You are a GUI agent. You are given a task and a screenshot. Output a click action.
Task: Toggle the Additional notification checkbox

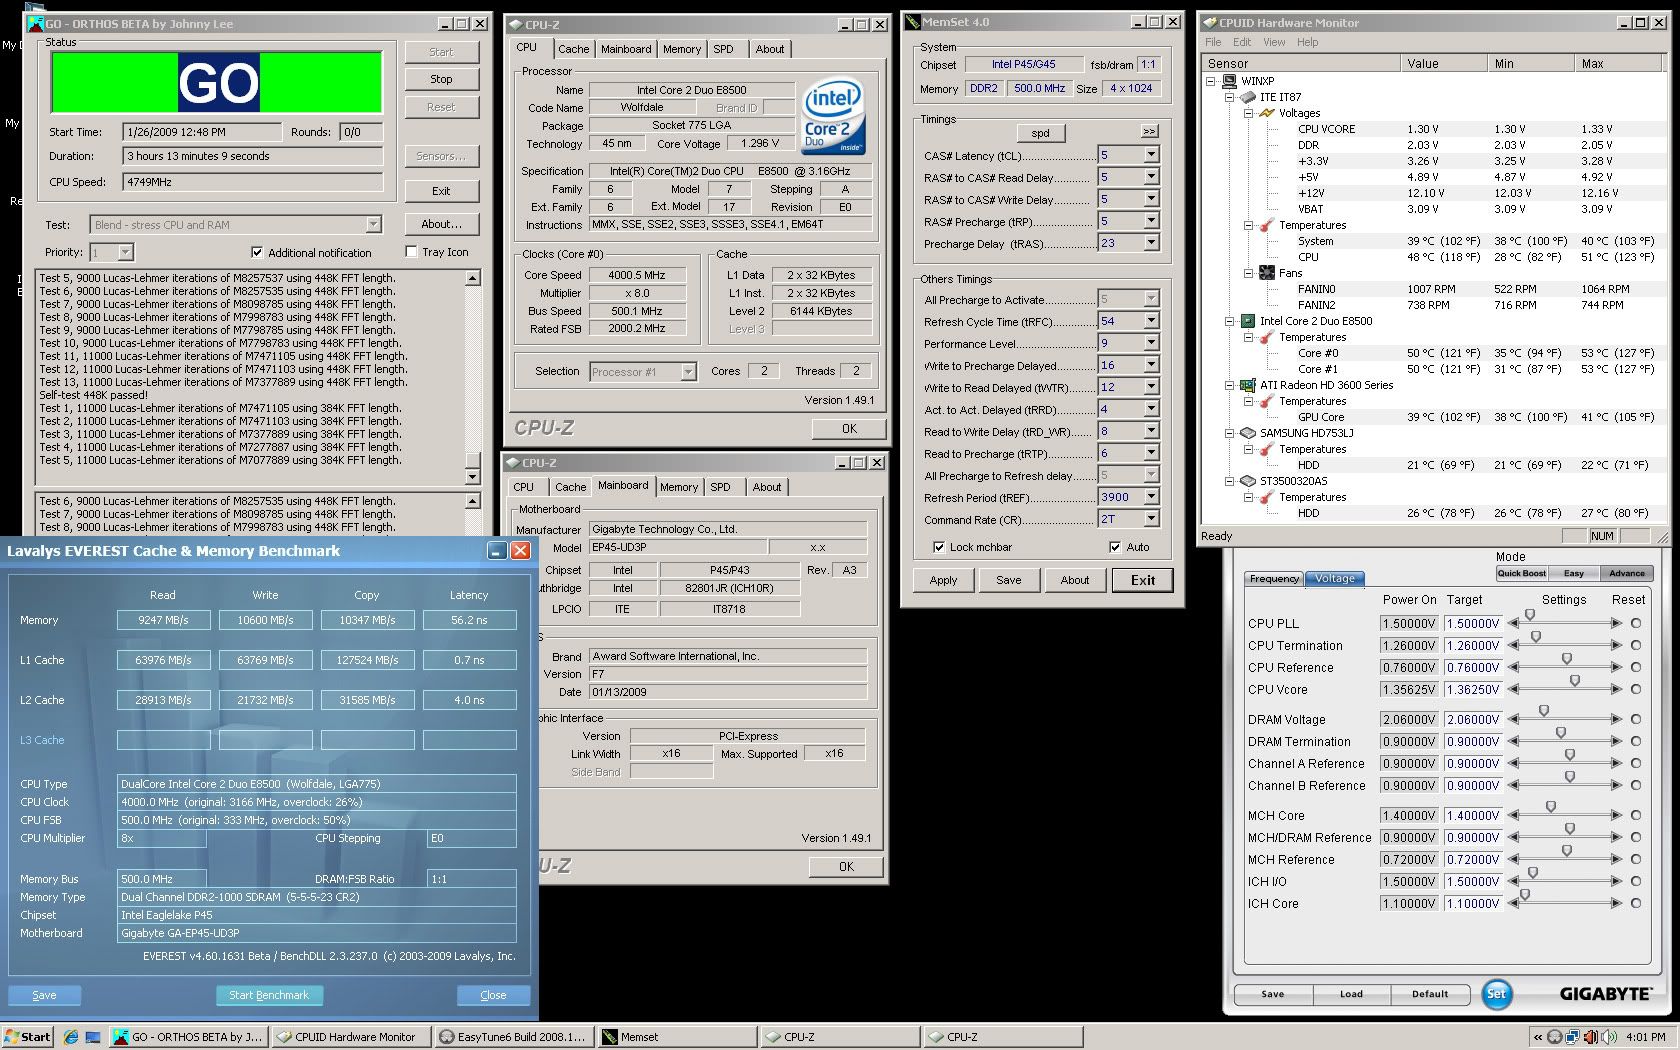pyautogui.click(x=257, y=253)
